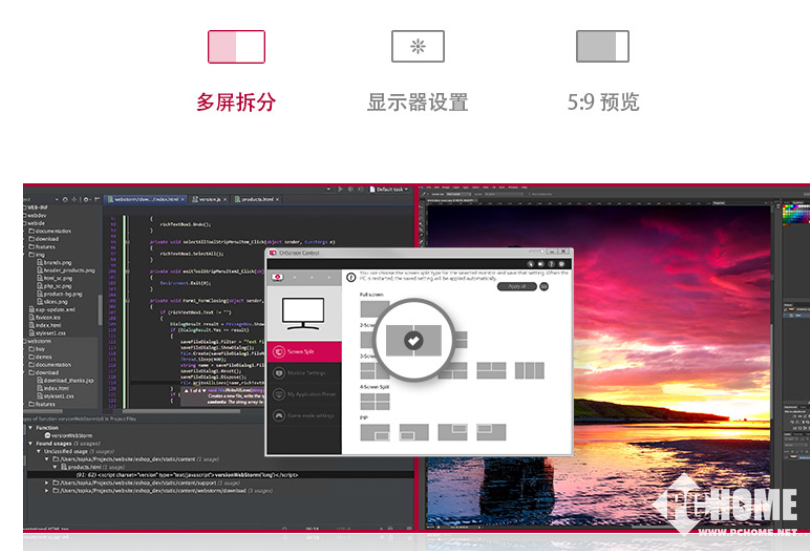Select PIP layout with bottom-left inset
The height and width of the screenshot is (551, 810).
point(414,432)
